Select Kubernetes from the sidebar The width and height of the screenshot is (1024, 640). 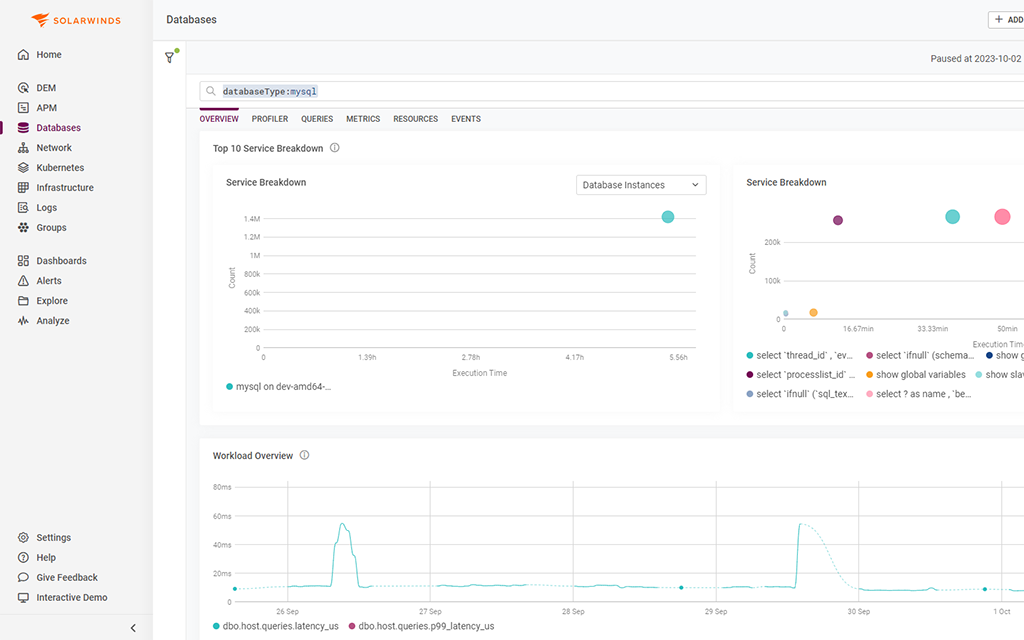click(58, 167)
